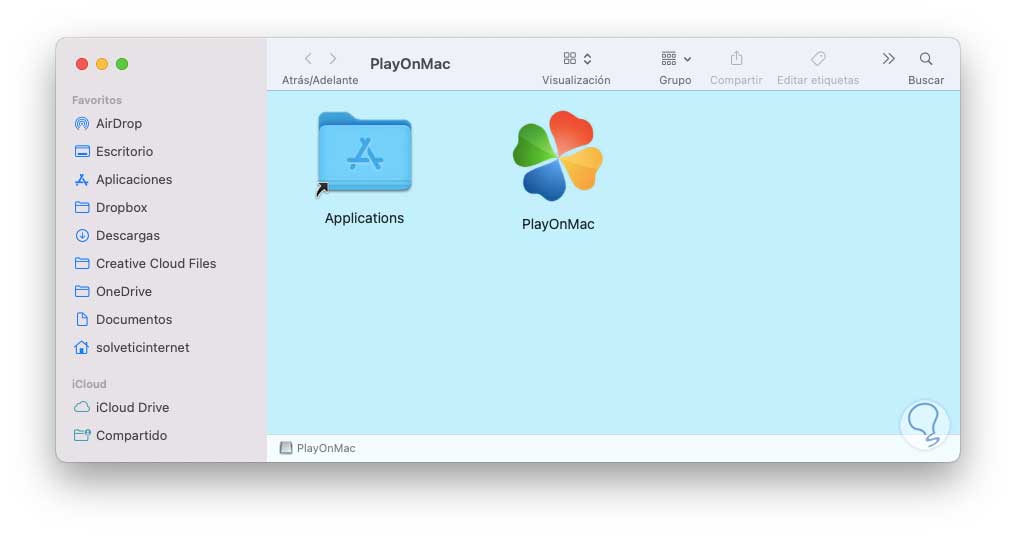
Task: Open the Grupo grouping dropdown
Action: 676,59
